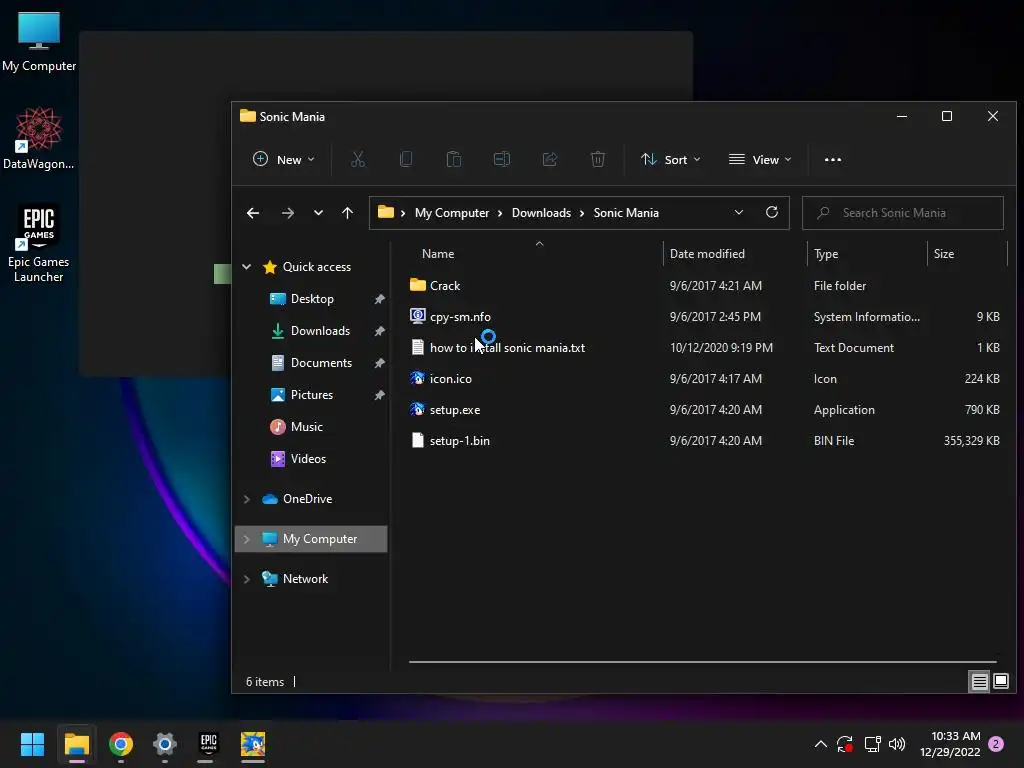Click the Search Sonic Mania field
The width and height of the screenshot is (1024, 768).
[903, 213]
